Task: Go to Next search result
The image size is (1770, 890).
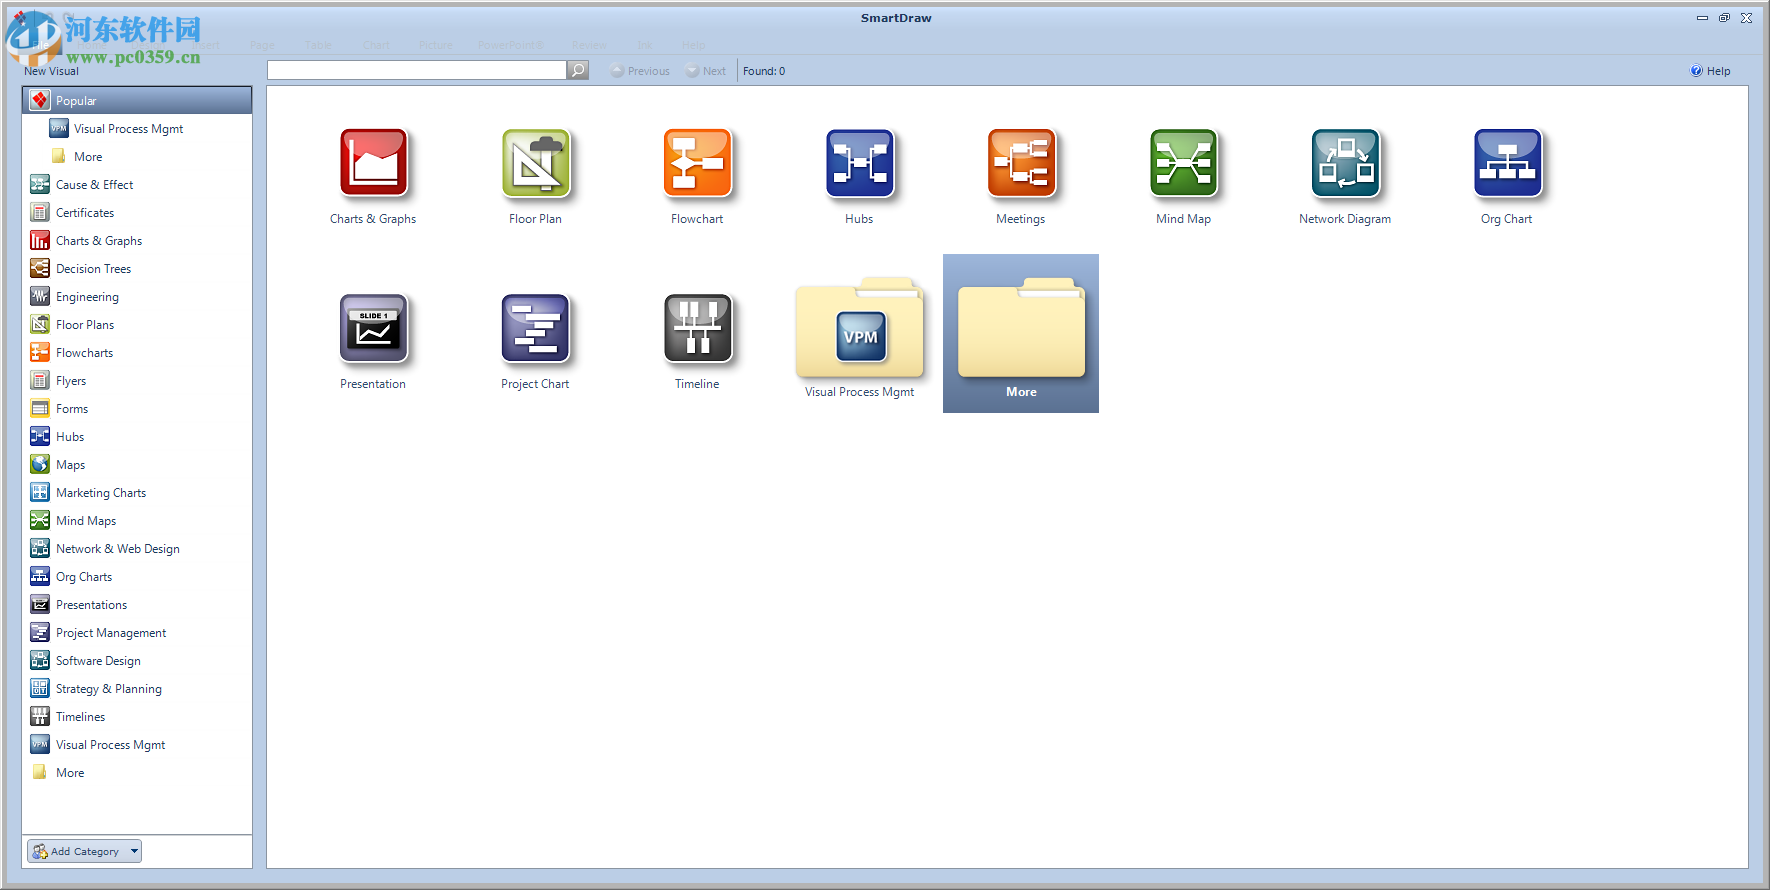Action: pyautogui.click(x=706, y=71)
